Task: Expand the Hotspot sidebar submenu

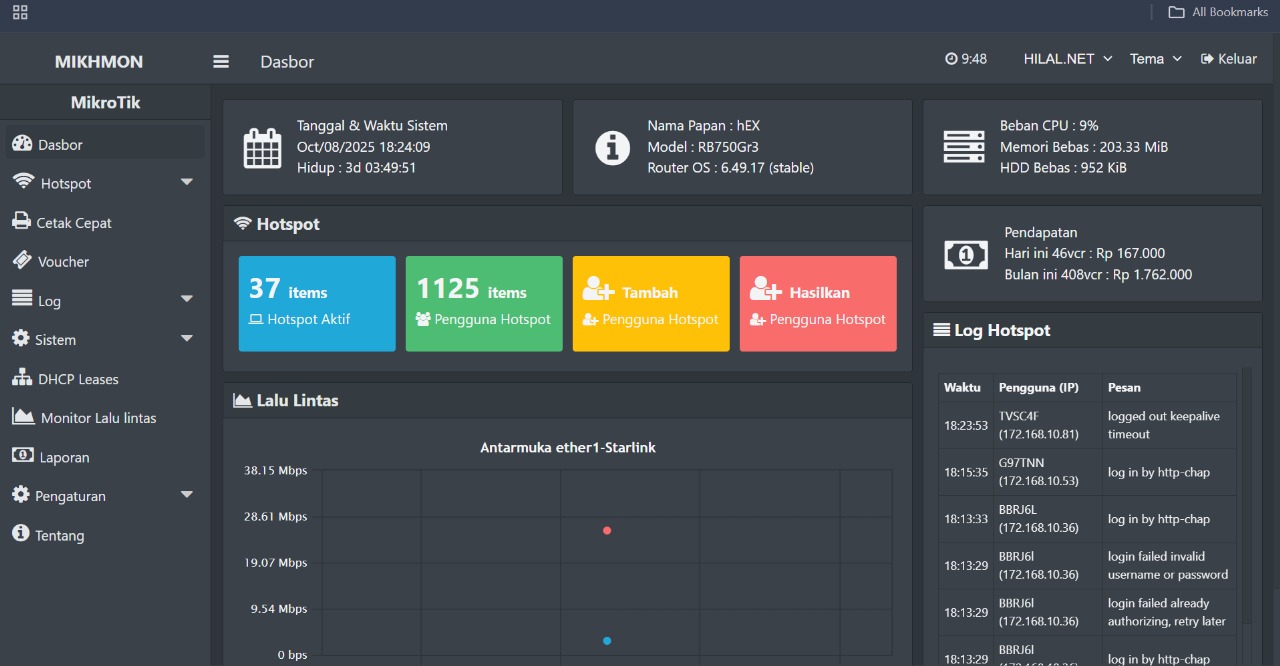Action: [186, 183]
